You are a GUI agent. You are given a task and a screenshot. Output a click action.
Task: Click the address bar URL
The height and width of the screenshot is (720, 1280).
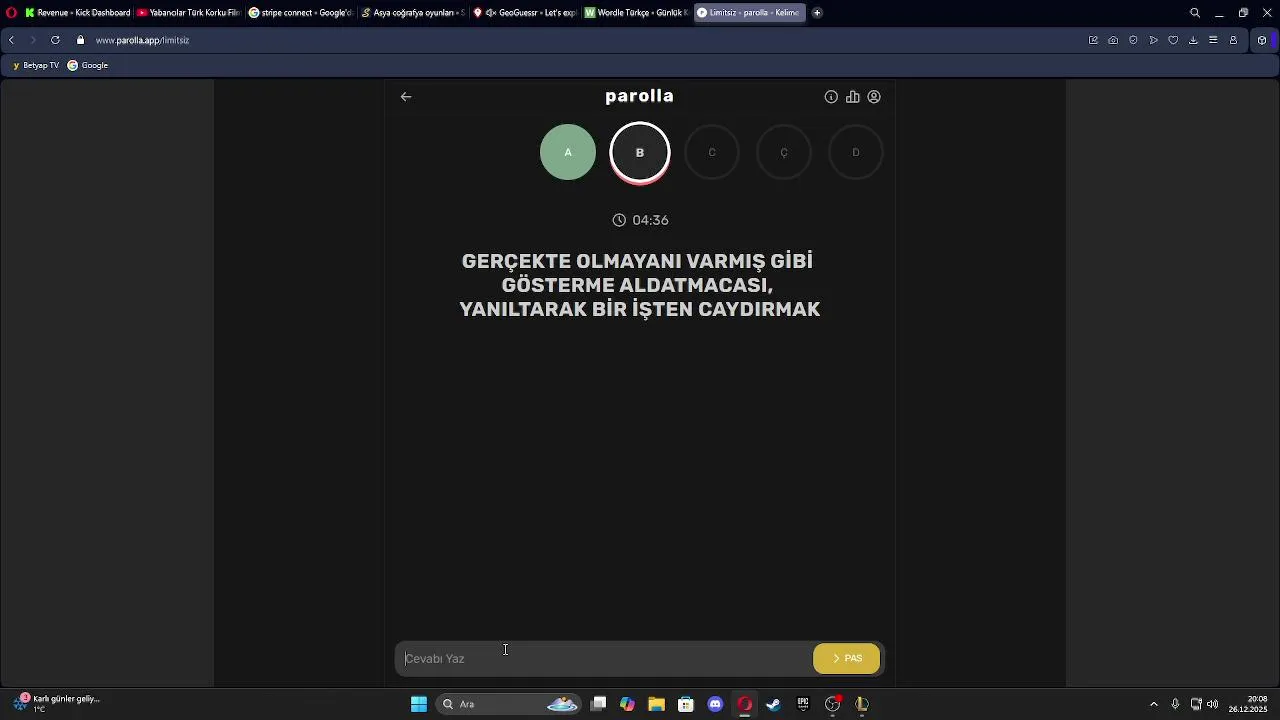click(x=143, y=40)
